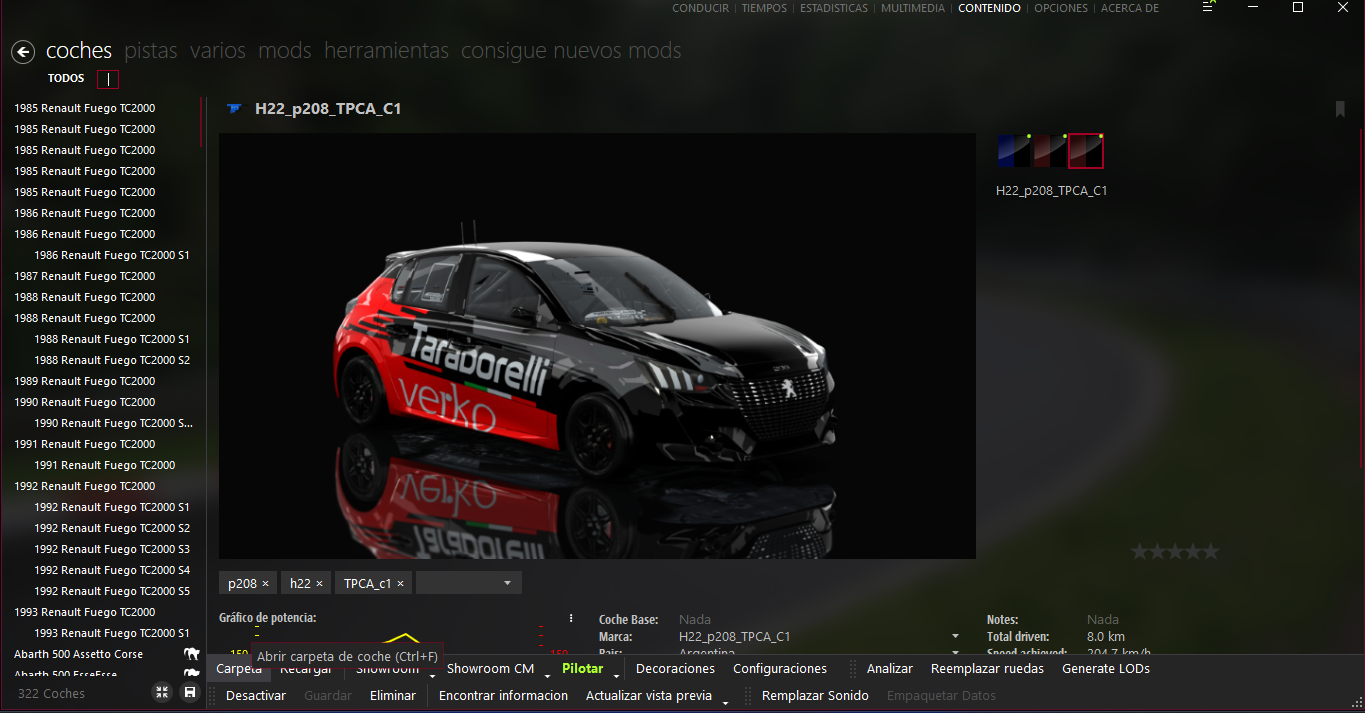The height and width of the screenshot is (713, 1365).
Task: Click Generate LODs
Action: coord(1106,668)
